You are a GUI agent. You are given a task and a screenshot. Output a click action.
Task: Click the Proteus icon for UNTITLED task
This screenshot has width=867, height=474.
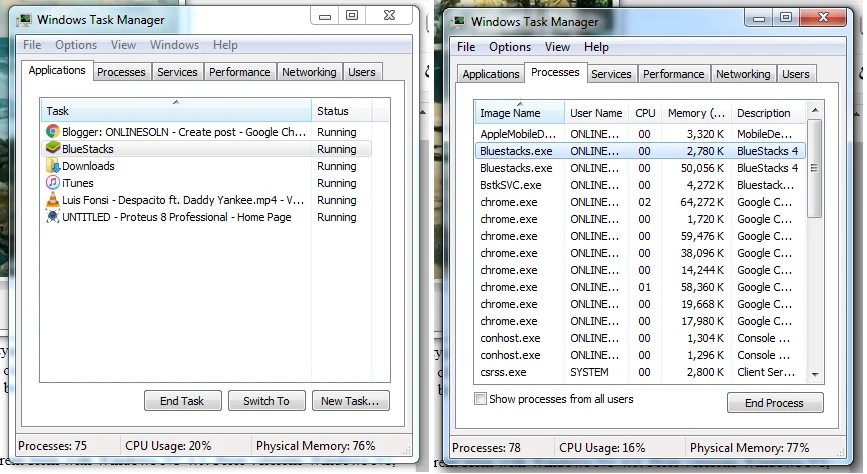pos(53,217)
